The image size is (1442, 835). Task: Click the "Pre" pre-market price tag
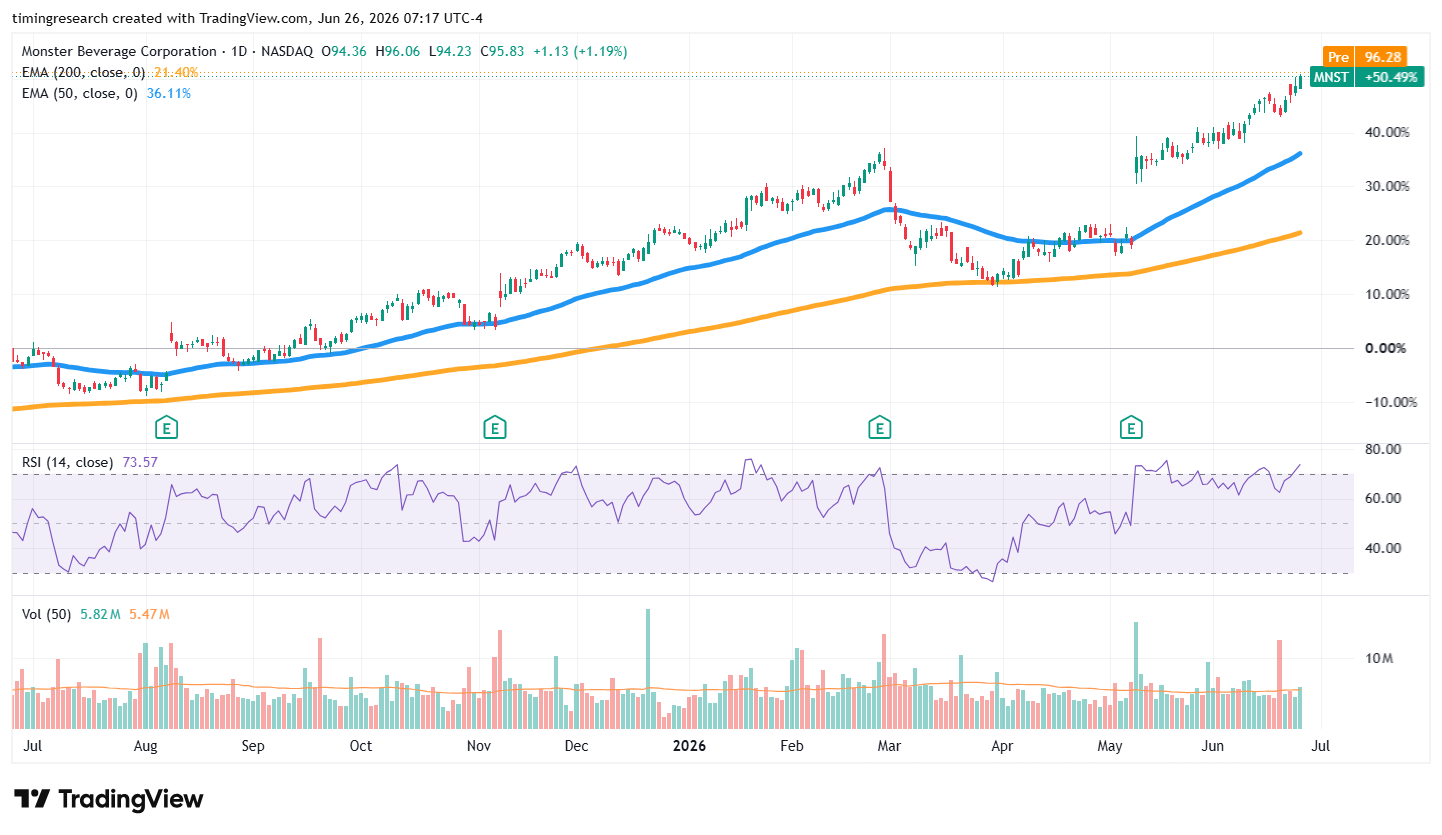(1338, 58)
